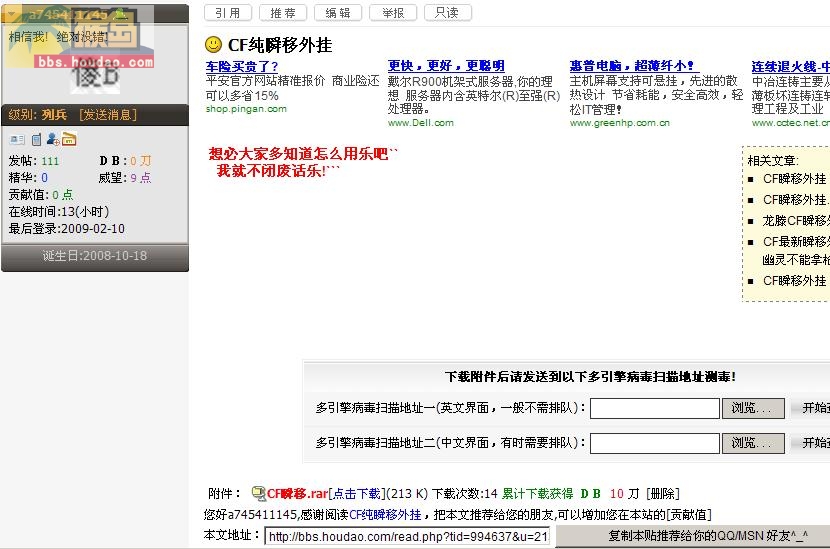Select the thread URL text field
Screen dimensions: 830x549
click(408, 536)
